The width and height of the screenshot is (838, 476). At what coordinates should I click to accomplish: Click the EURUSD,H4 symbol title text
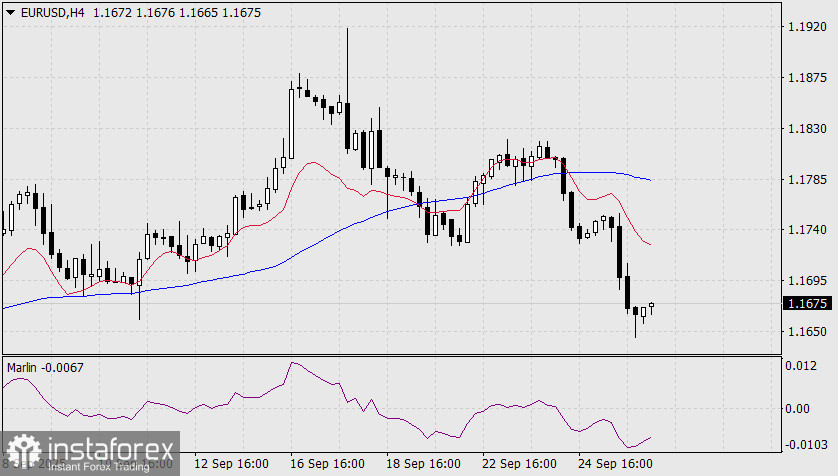point(52,12)
